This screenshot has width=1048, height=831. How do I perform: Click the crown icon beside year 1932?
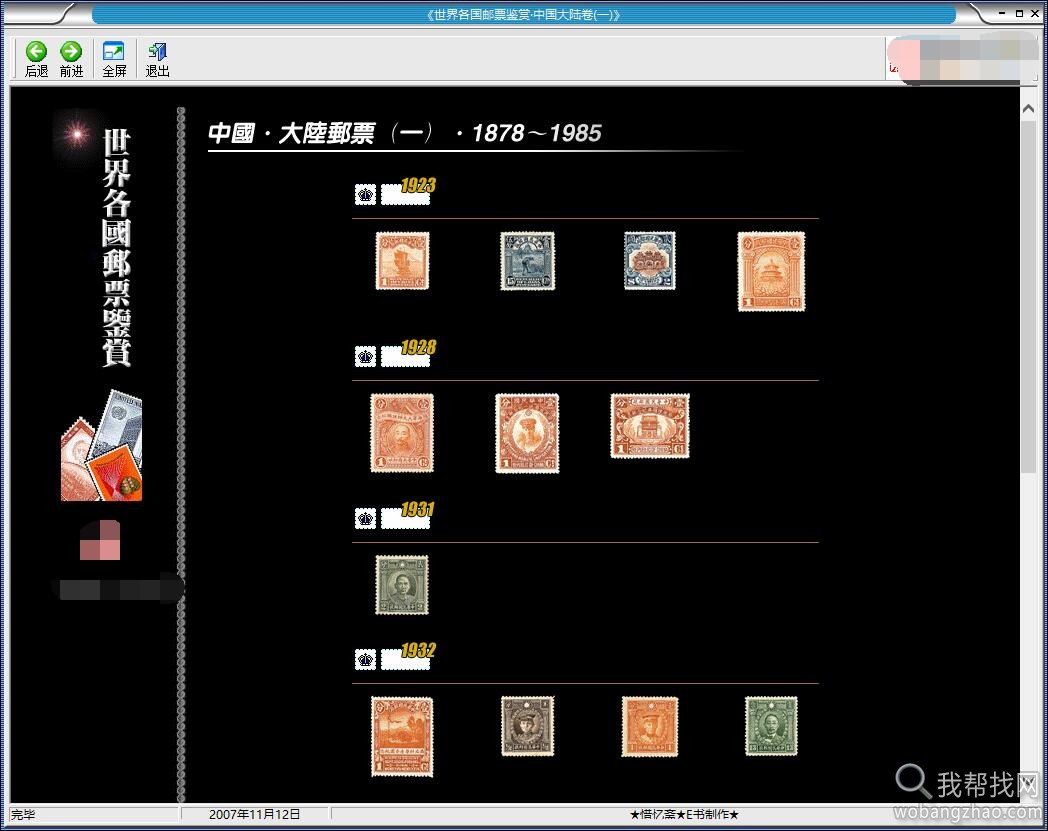point(366,659)
